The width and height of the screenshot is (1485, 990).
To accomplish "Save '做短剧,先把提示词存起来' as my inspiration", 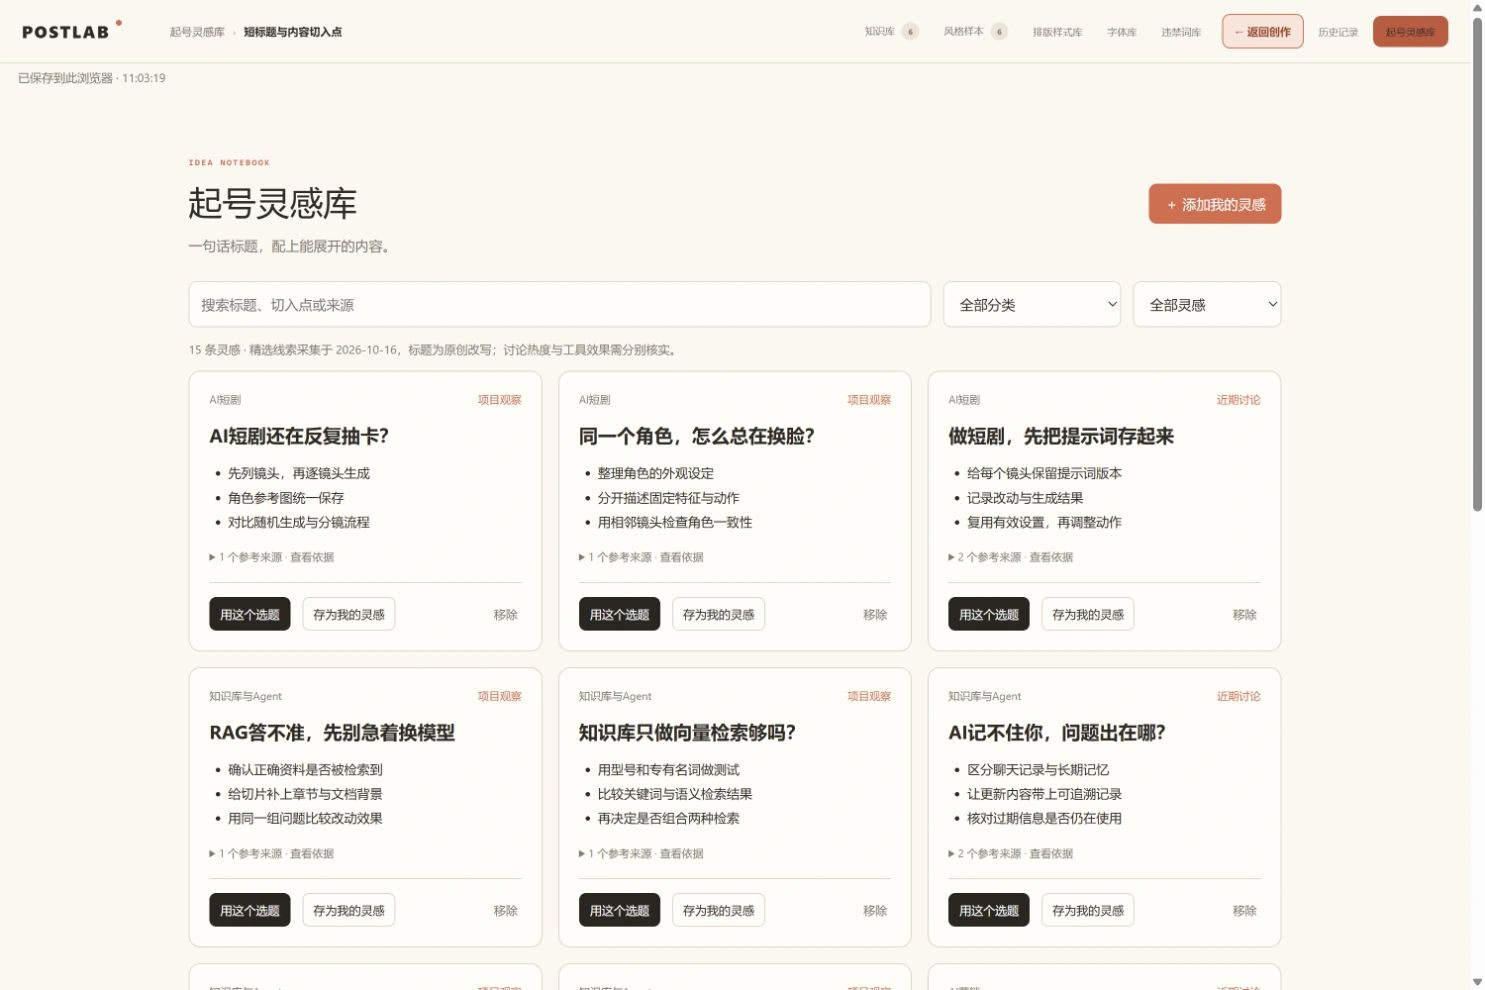I will point(1088,614).
